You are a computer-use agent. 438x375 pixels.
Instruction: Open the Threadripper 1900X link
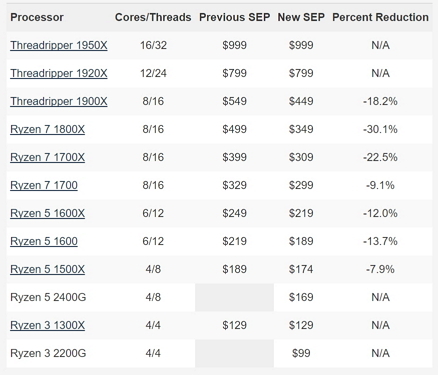pyautogui.click(x=59, y=101)
